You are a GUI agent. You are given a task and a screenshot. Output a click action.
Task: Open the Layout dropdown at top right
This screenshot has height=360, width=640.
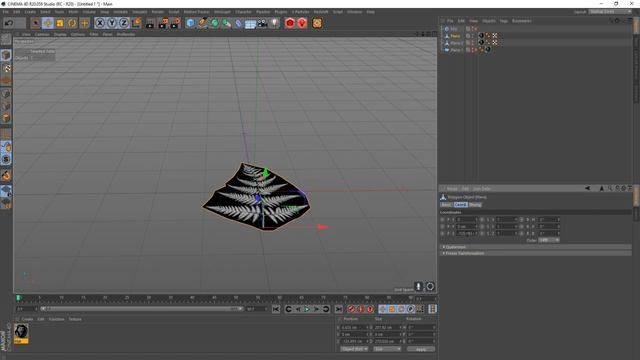pos(610,12)
